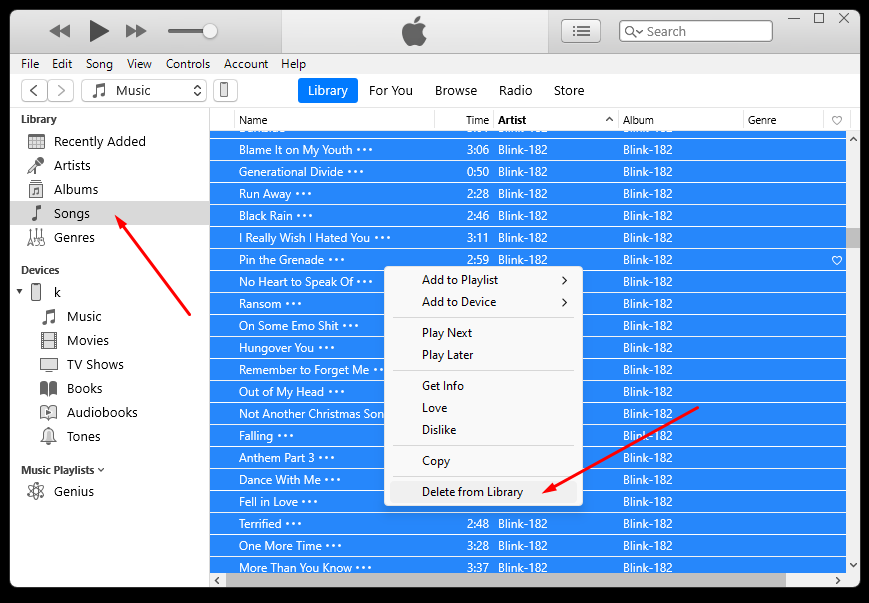Go back with the back arrow button
Screen dimensions: 869x603
point(34,90)
